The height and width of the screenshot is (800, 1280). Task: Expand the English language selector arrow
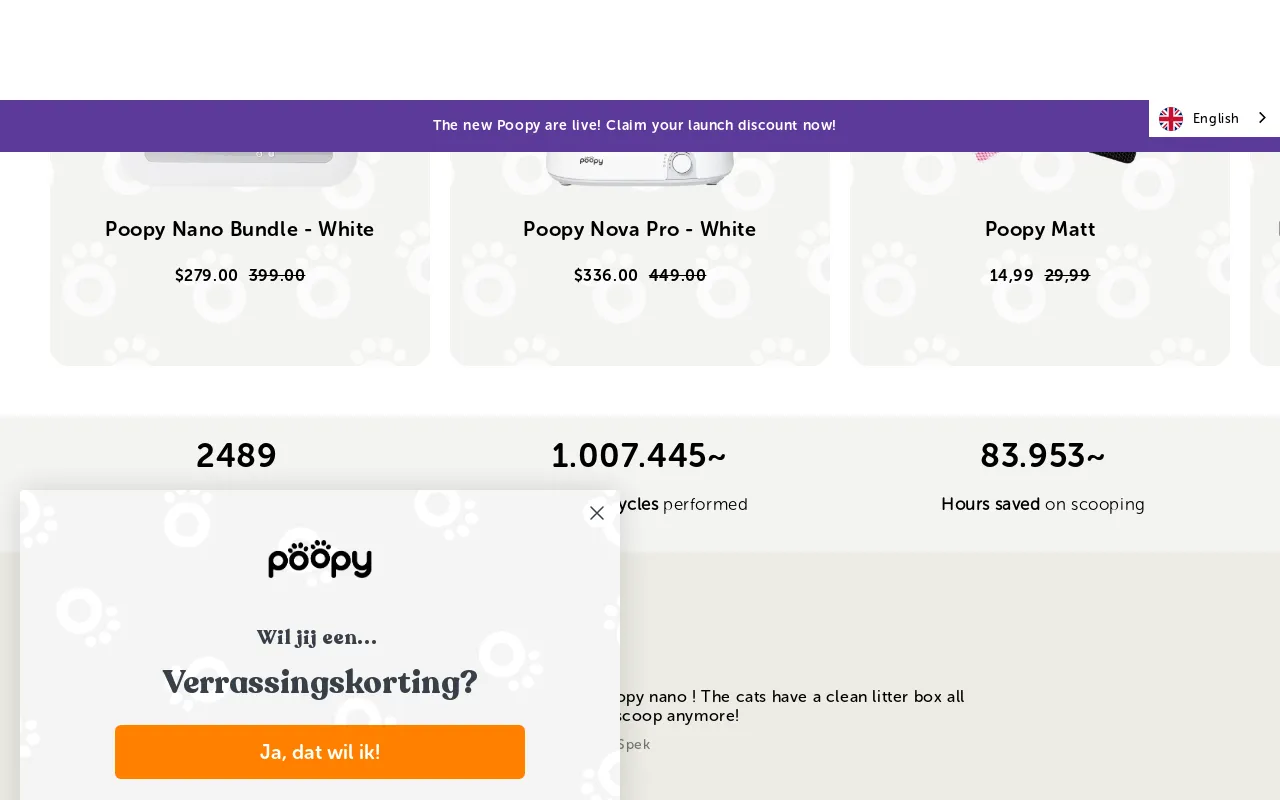tap(1262, 118)
